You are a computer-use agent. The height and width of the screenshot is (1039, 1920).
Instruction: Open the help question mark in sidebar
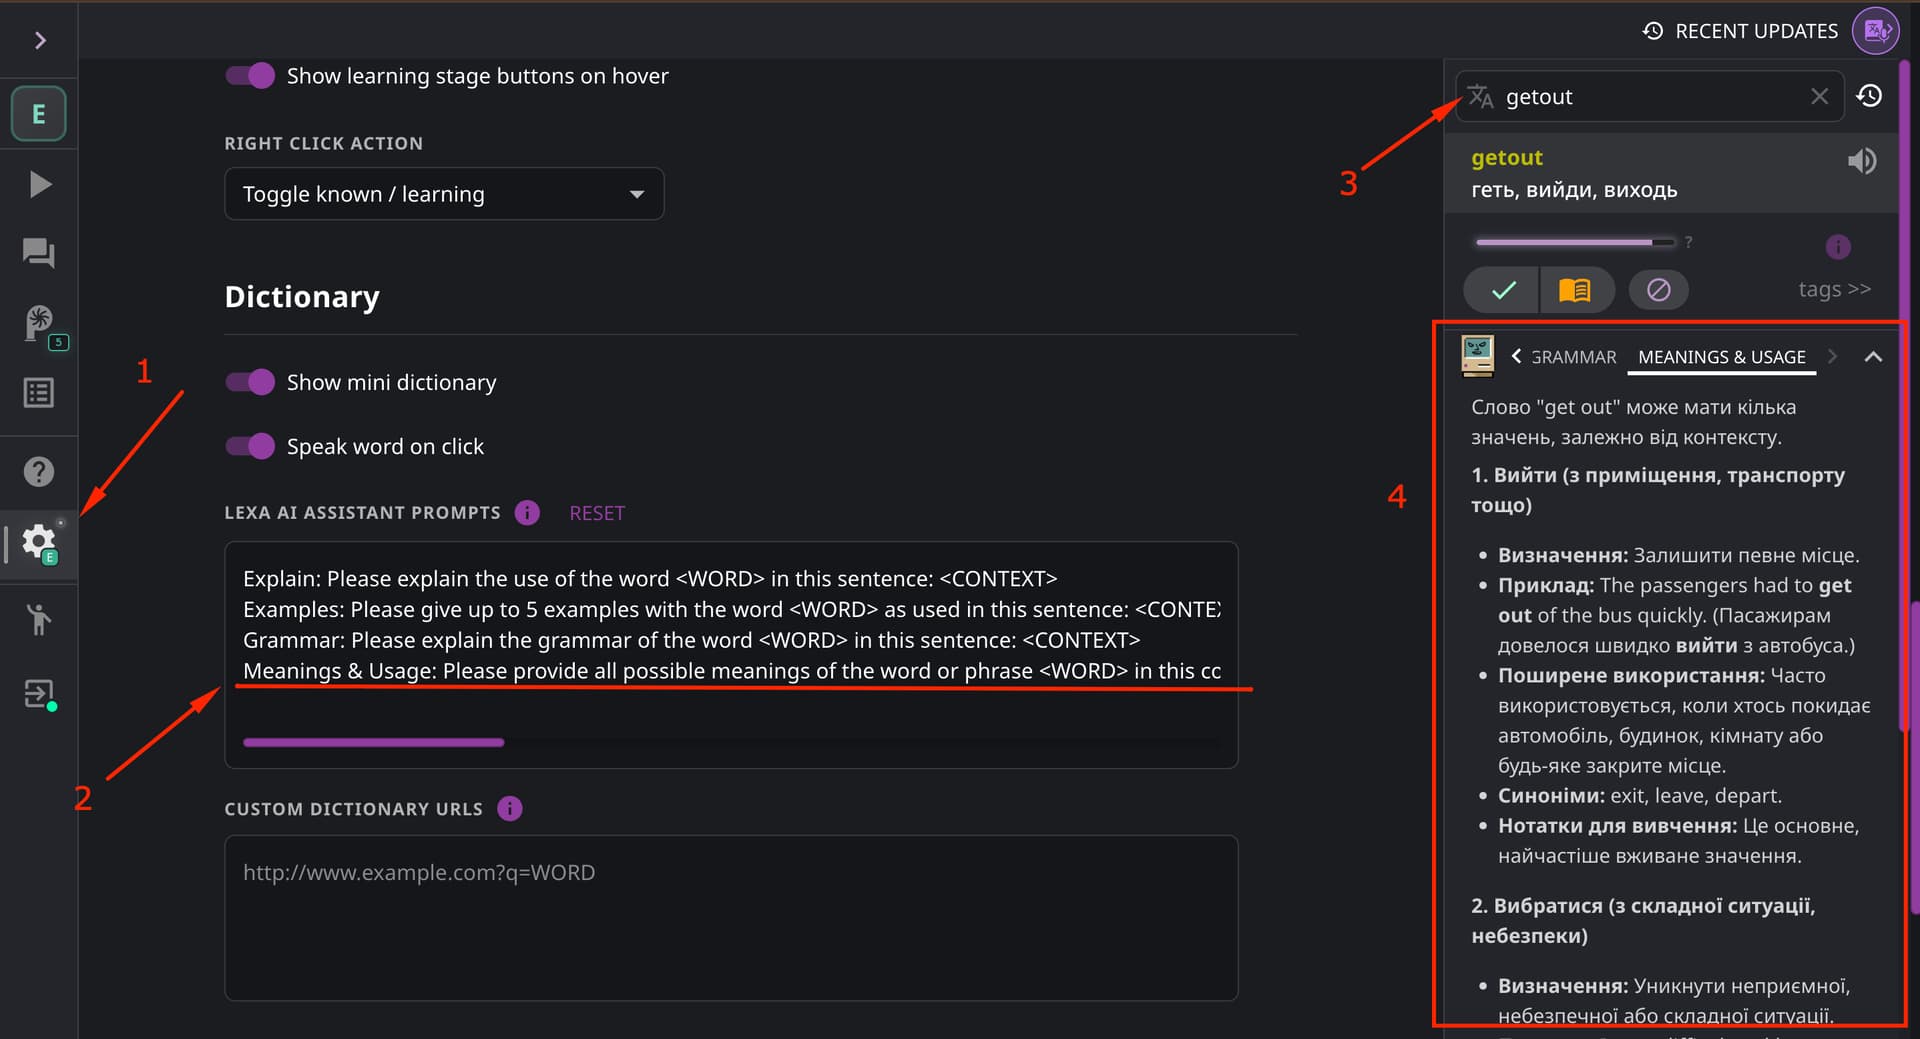click(39, 471)
